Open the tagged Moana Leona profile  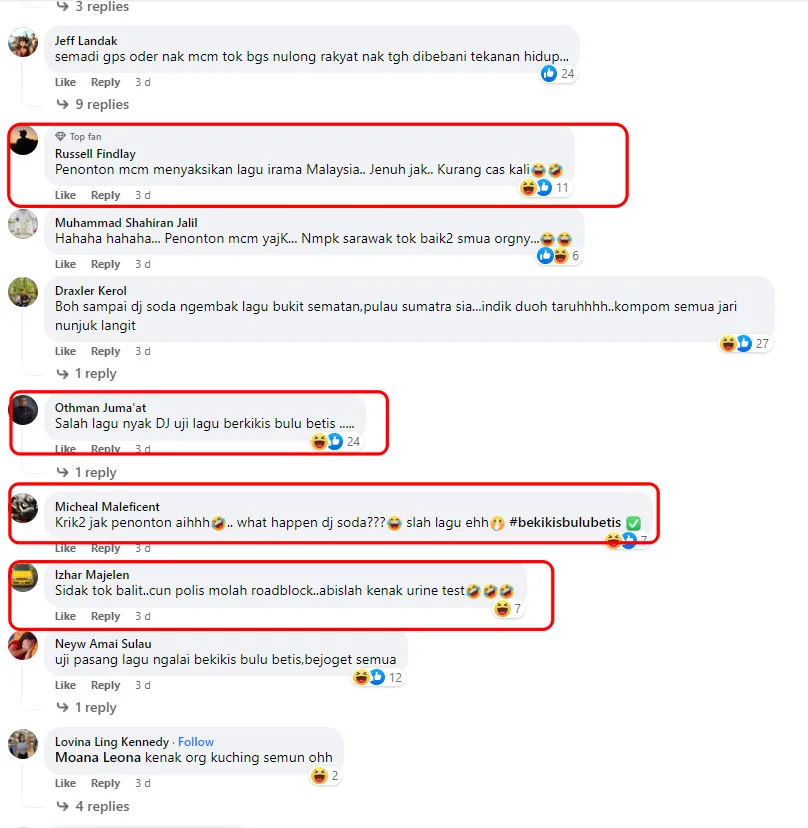[x=98, y=757]
